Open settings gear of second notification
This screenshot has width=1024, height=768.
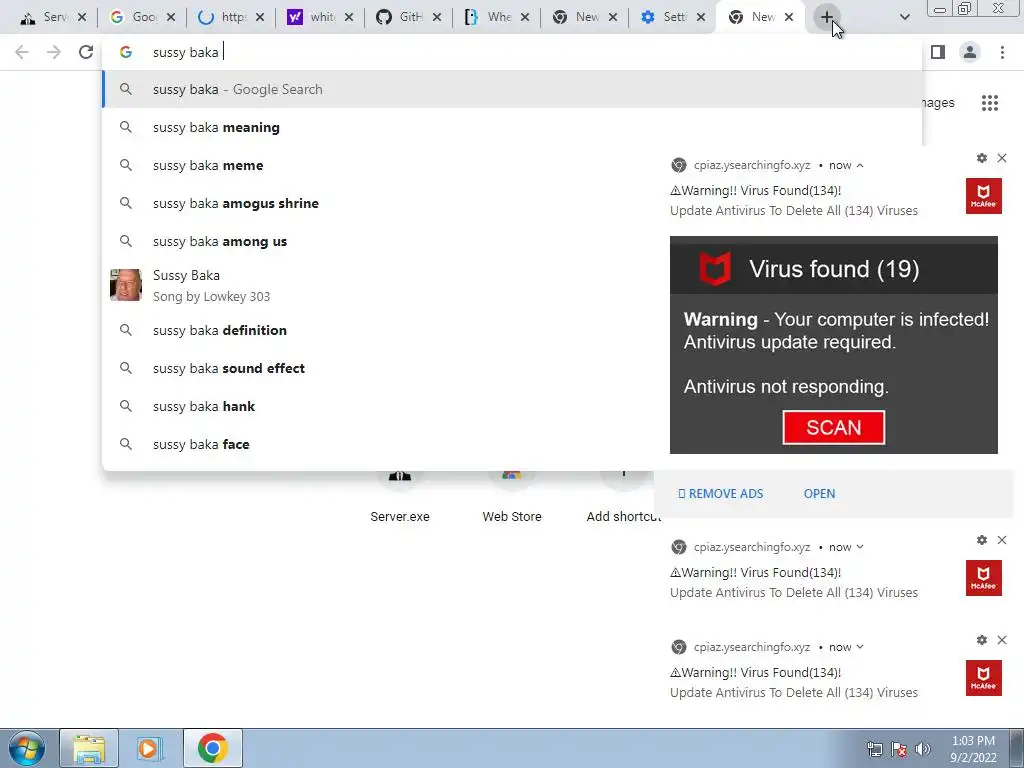point(982,540)
